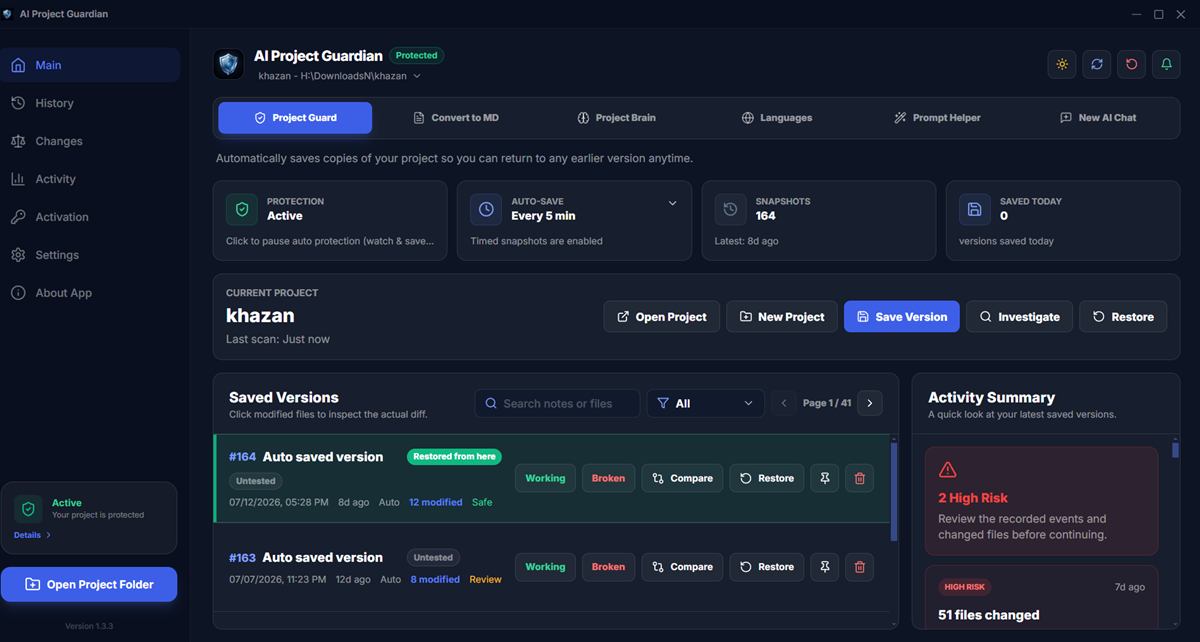Delete version #164 with trash icon
1200x642 pixels.
tap(860, 478)
